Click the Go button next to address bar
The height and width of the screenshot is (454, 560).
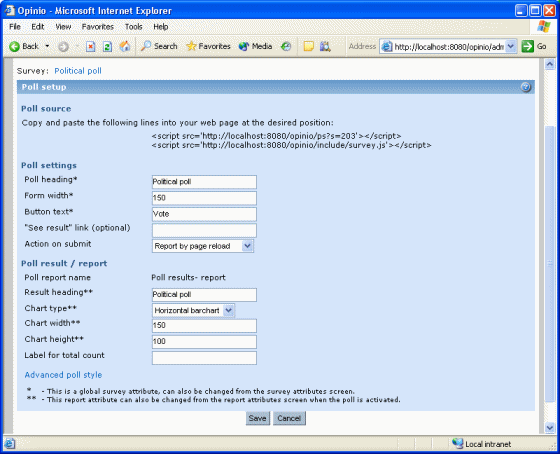pos(534,46)
